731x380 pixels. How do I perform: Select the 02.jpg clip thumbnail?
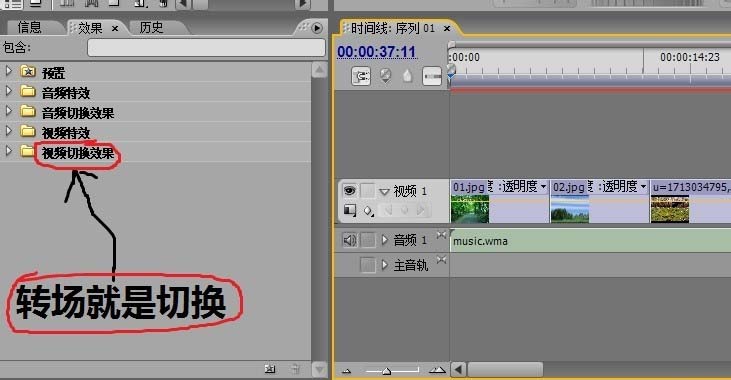coord(570,209)
